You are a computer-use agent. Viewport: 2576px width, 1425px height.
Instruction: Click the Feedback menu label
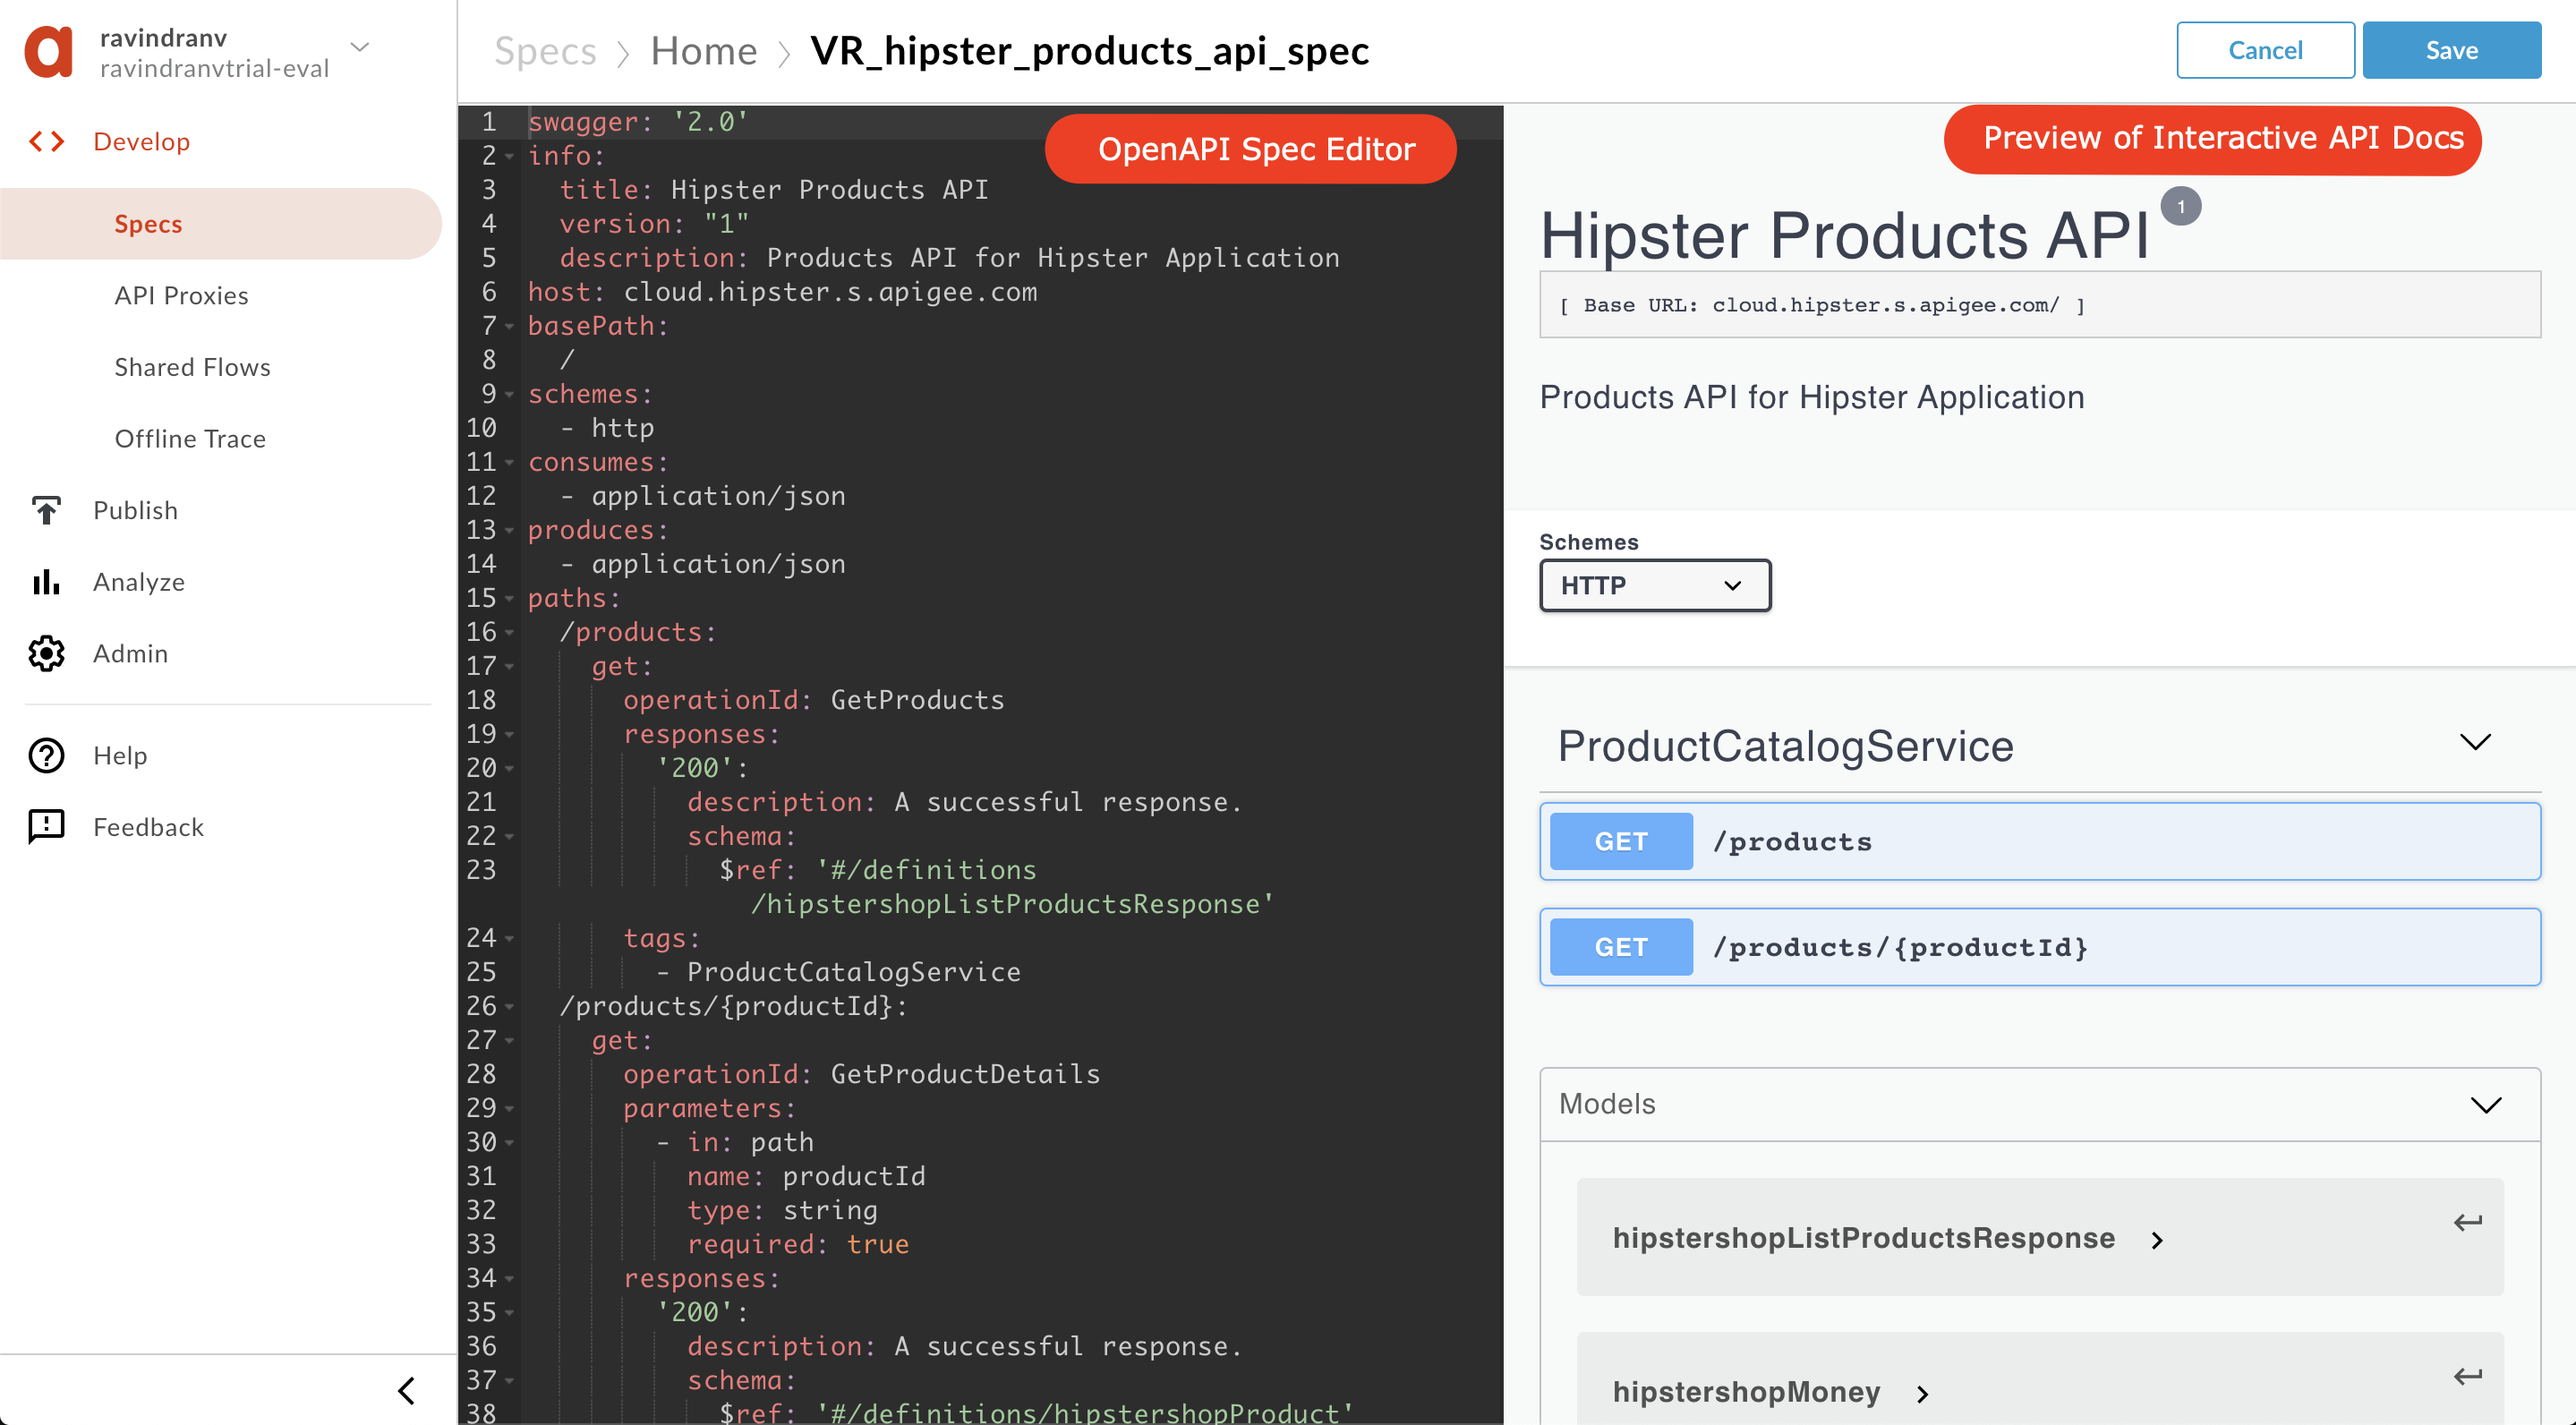148,827
